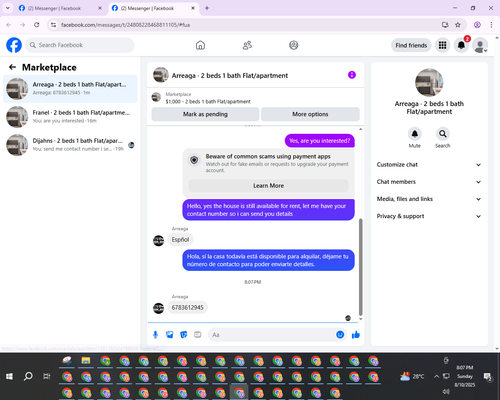Open the $1,000 listing link
This screenshot has height=400, width=500.
208,101
